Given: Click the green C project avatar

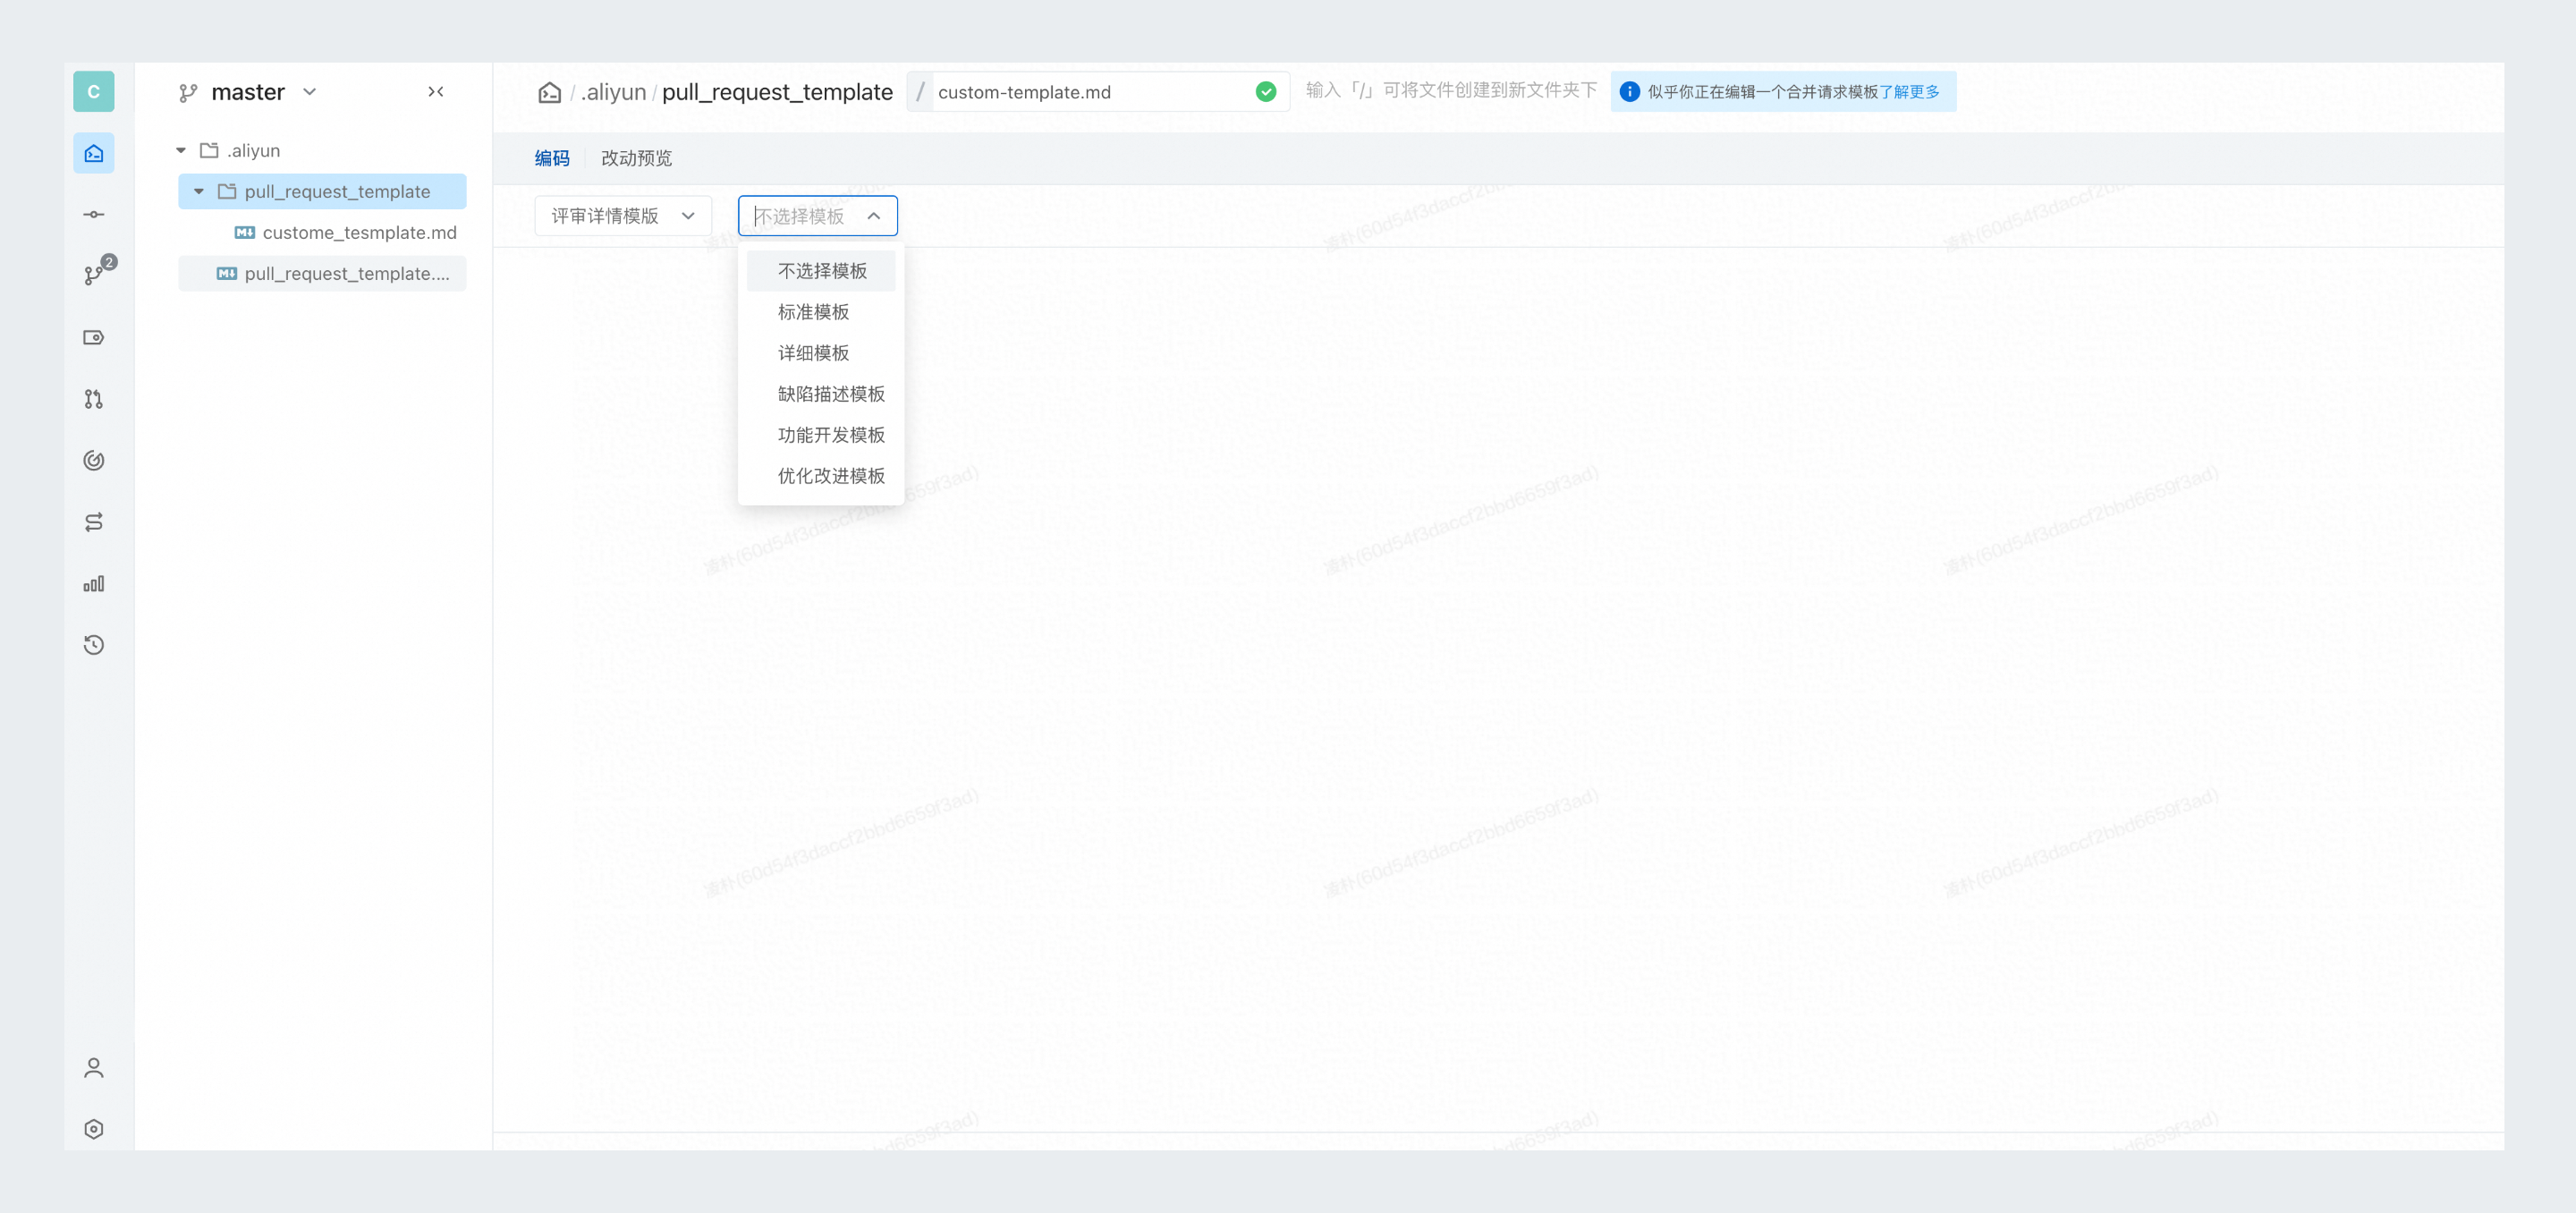Looking at the screenshot, I should point(94,92).
